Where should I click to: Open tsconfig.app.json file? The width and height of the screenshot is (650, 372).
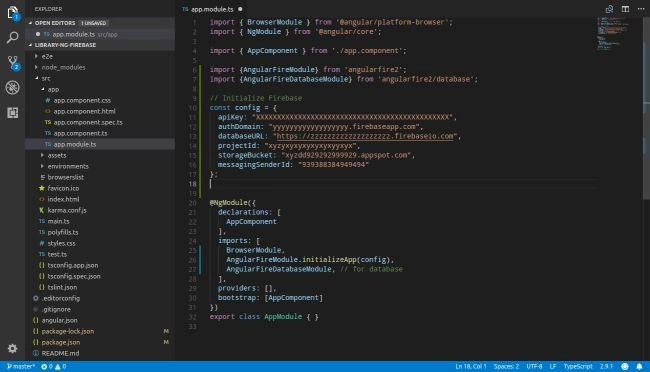pos(73,265)
